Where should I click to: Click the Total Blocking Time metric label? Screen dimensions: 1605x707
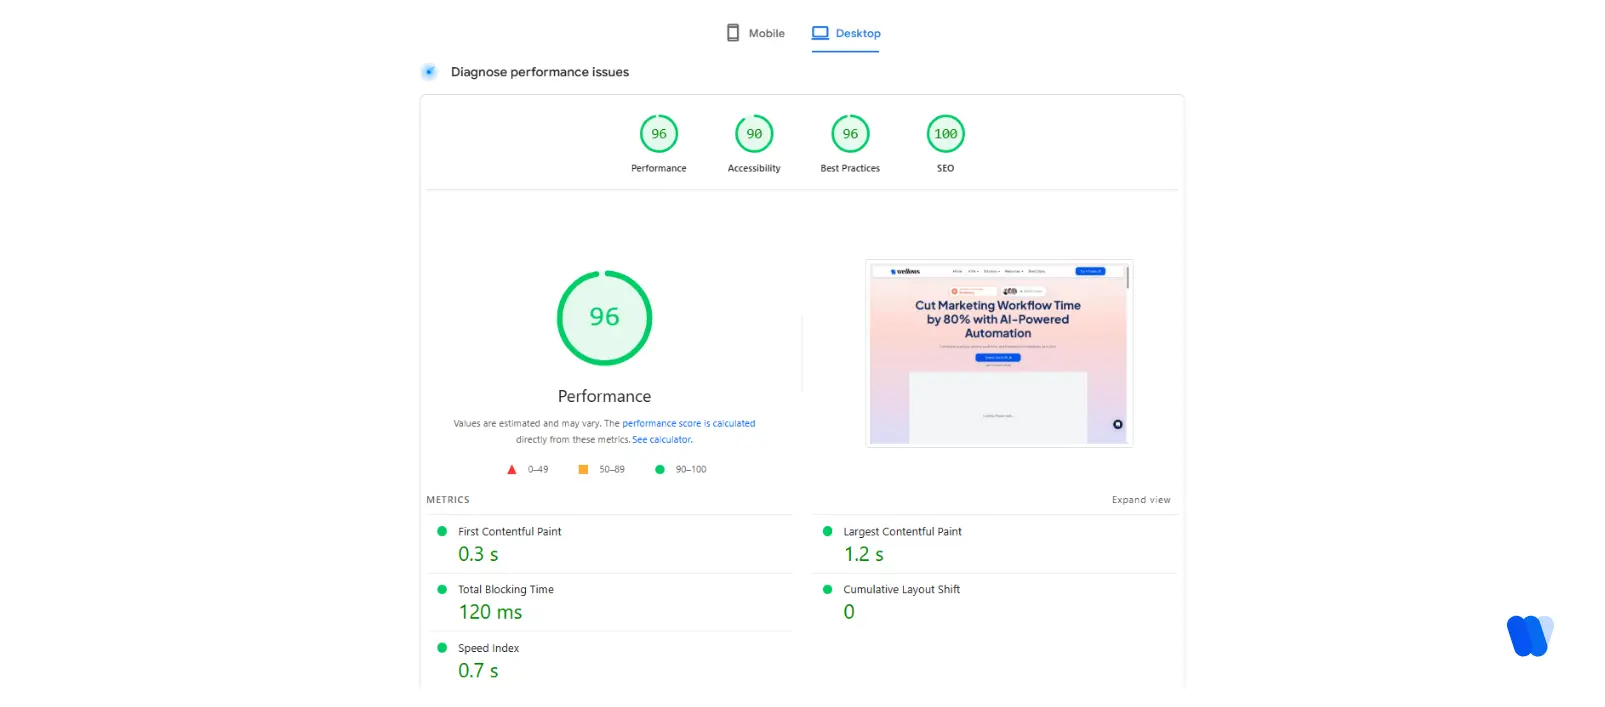(506, 590)
